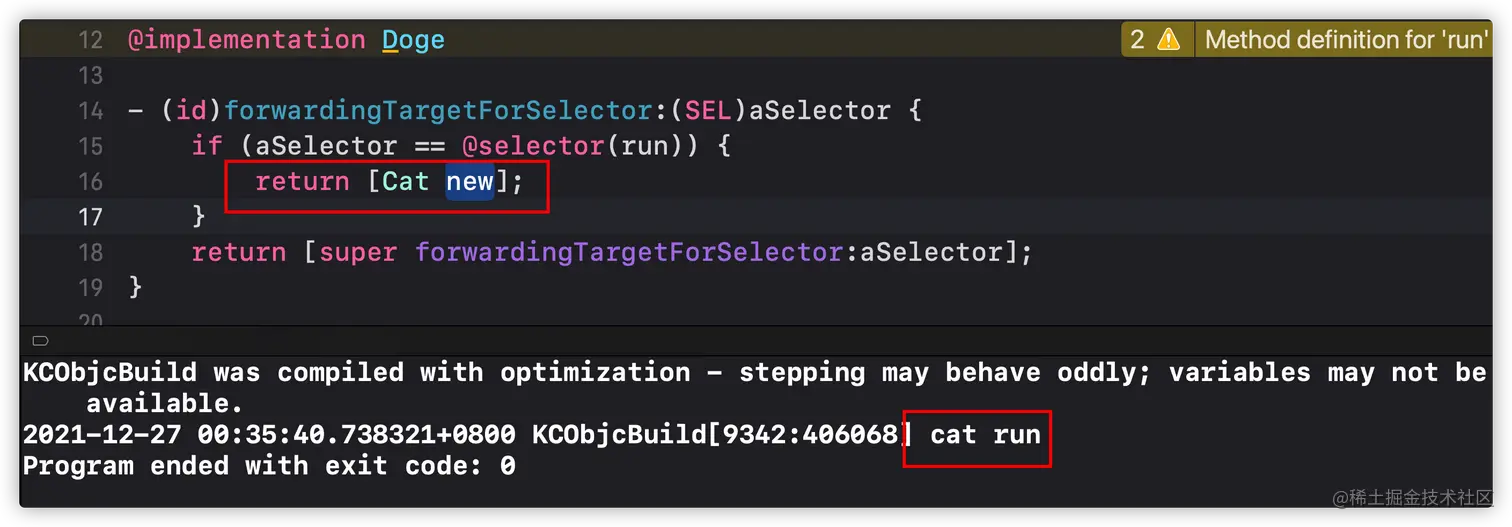1512x527 pixels.
Task: Toggle breakpoint at line number 18
Action: tap(90, 252)
